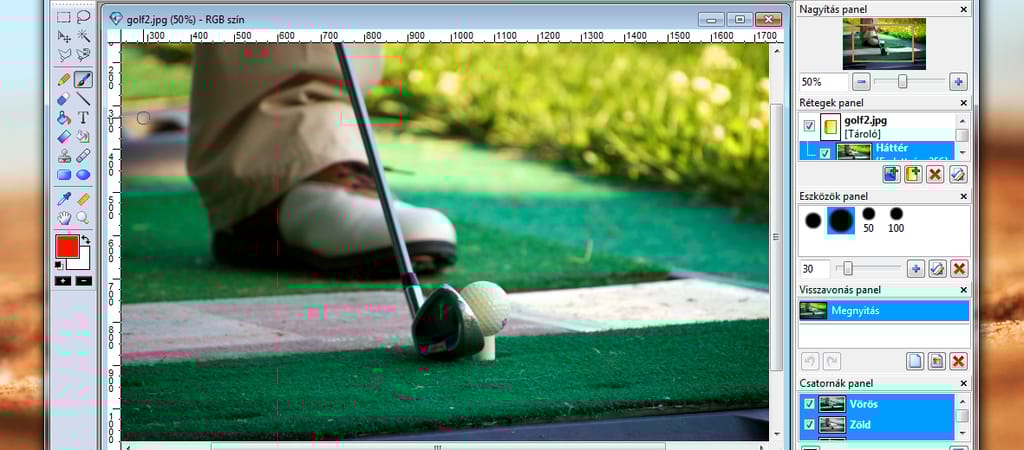Hide the Háttér layer via its checkbox
Screen dimensions: 1024x450
(x=825, y=153)
